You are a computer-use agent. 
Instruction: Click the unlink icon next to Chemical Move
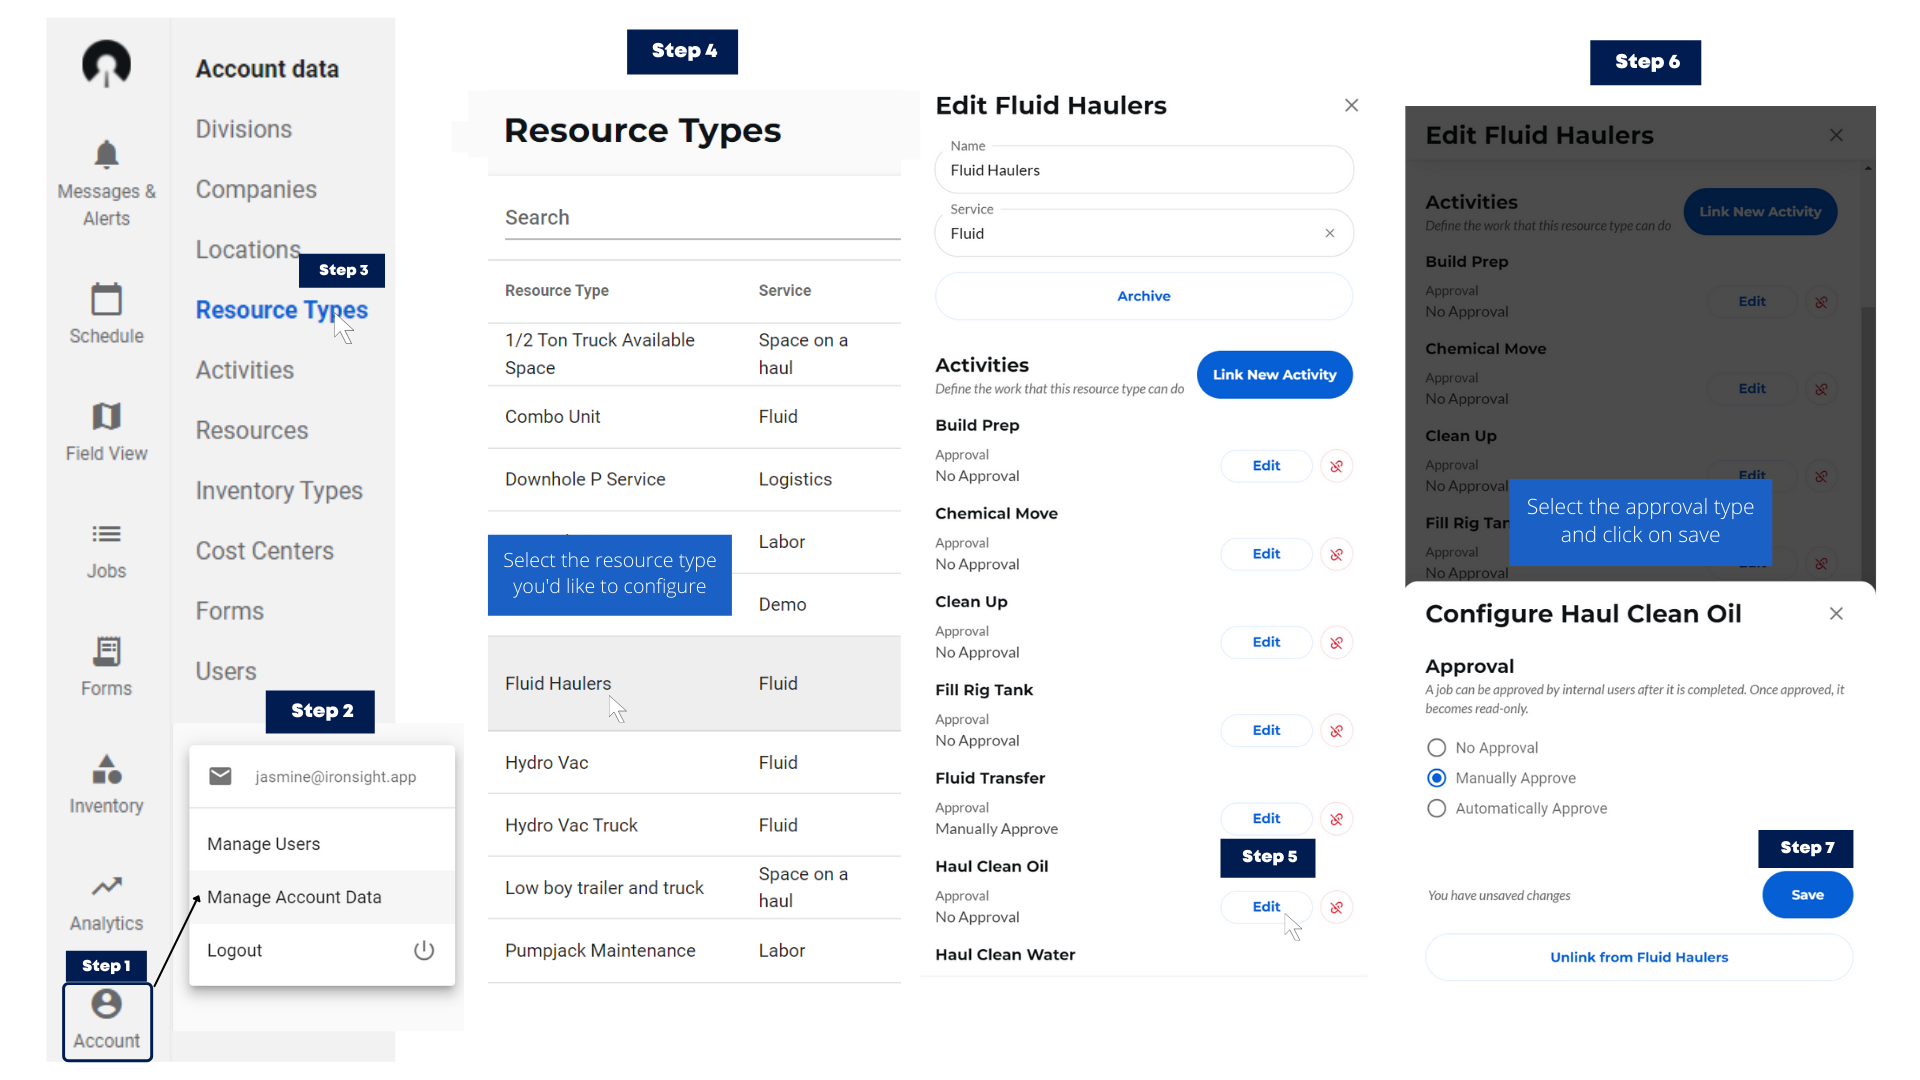pyautogui.click(x=1336, y=553)
